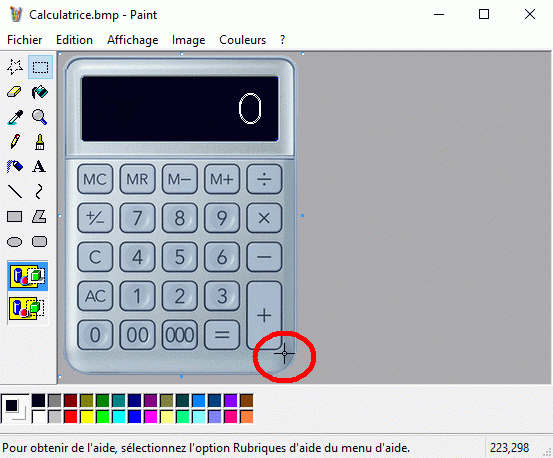
Task: Pick the bright red color swatch
Action: tap(71, 417)
